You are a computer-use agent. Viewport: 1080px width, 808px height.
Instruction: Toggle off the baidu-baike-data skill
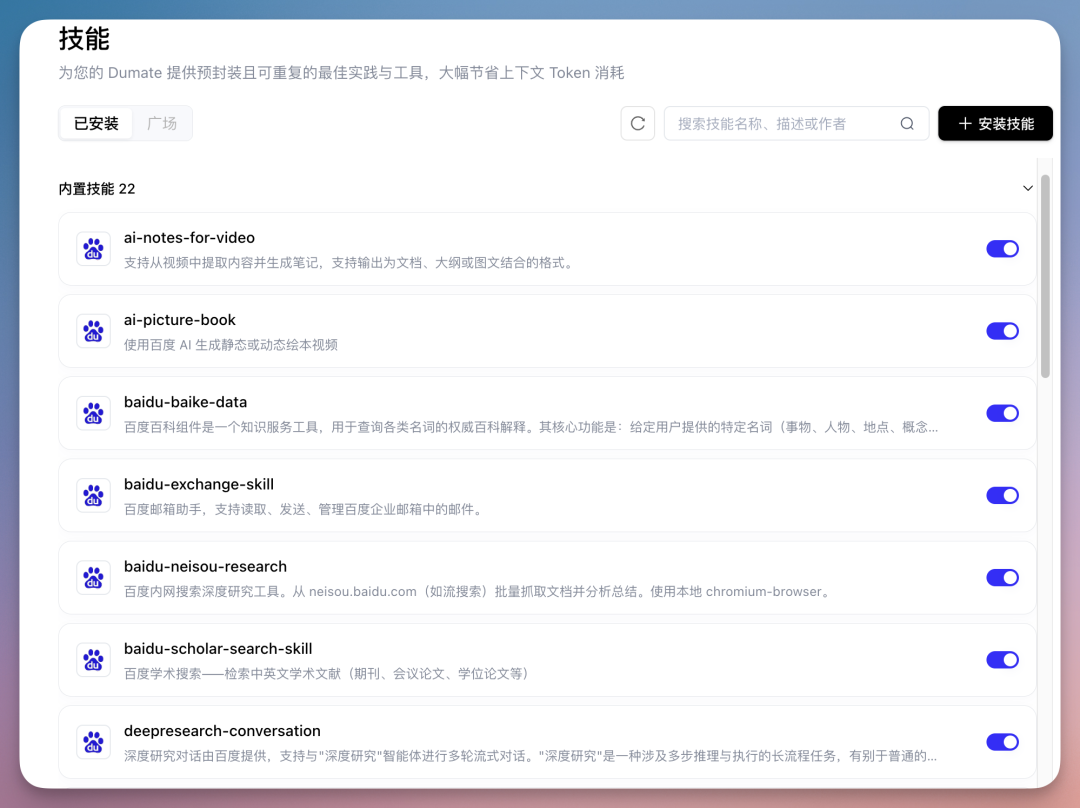1002,413
